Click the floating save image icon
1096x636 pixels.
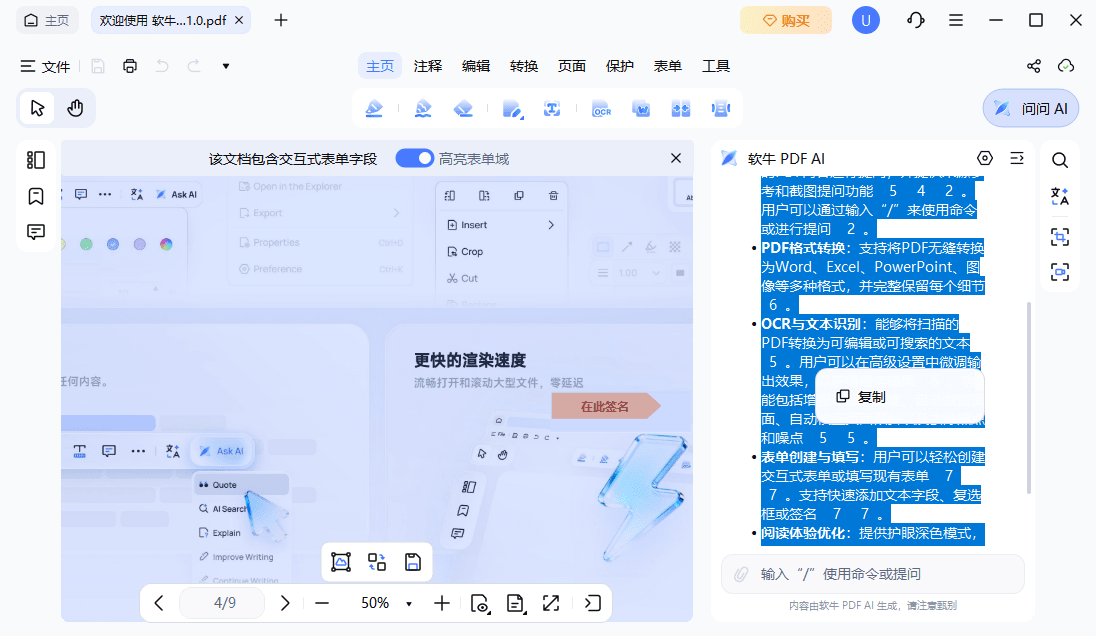coord(413,562)
